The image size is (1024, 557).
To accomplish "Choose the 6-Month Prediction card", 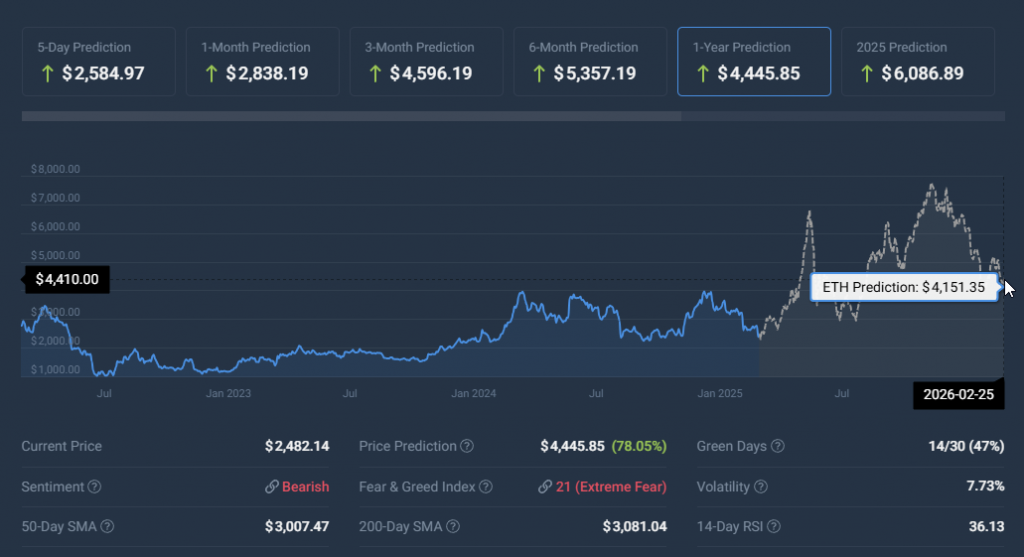I will (x=590, y=62).
